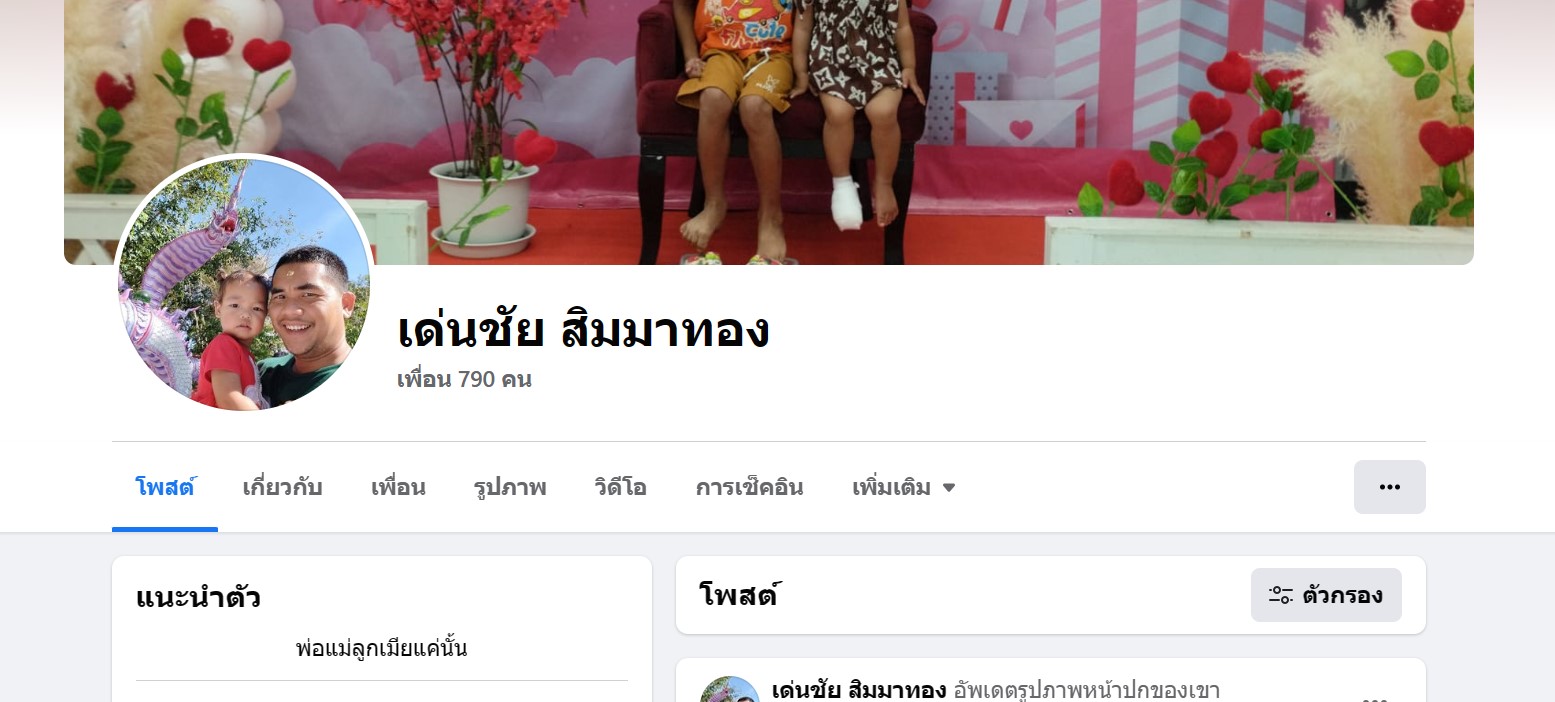
Task: Go to the รูปภาพ tab
Action: (510, 488)
